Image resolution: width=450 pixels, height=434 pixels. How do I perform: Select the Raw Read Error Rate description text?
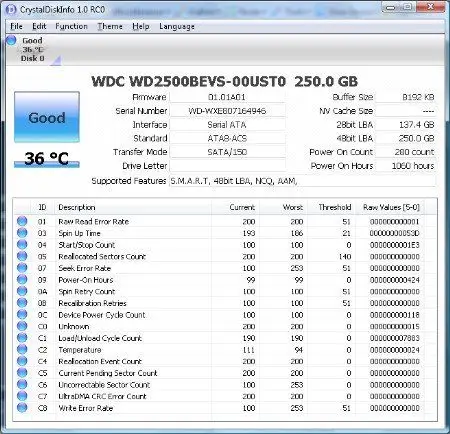point(93,221)
